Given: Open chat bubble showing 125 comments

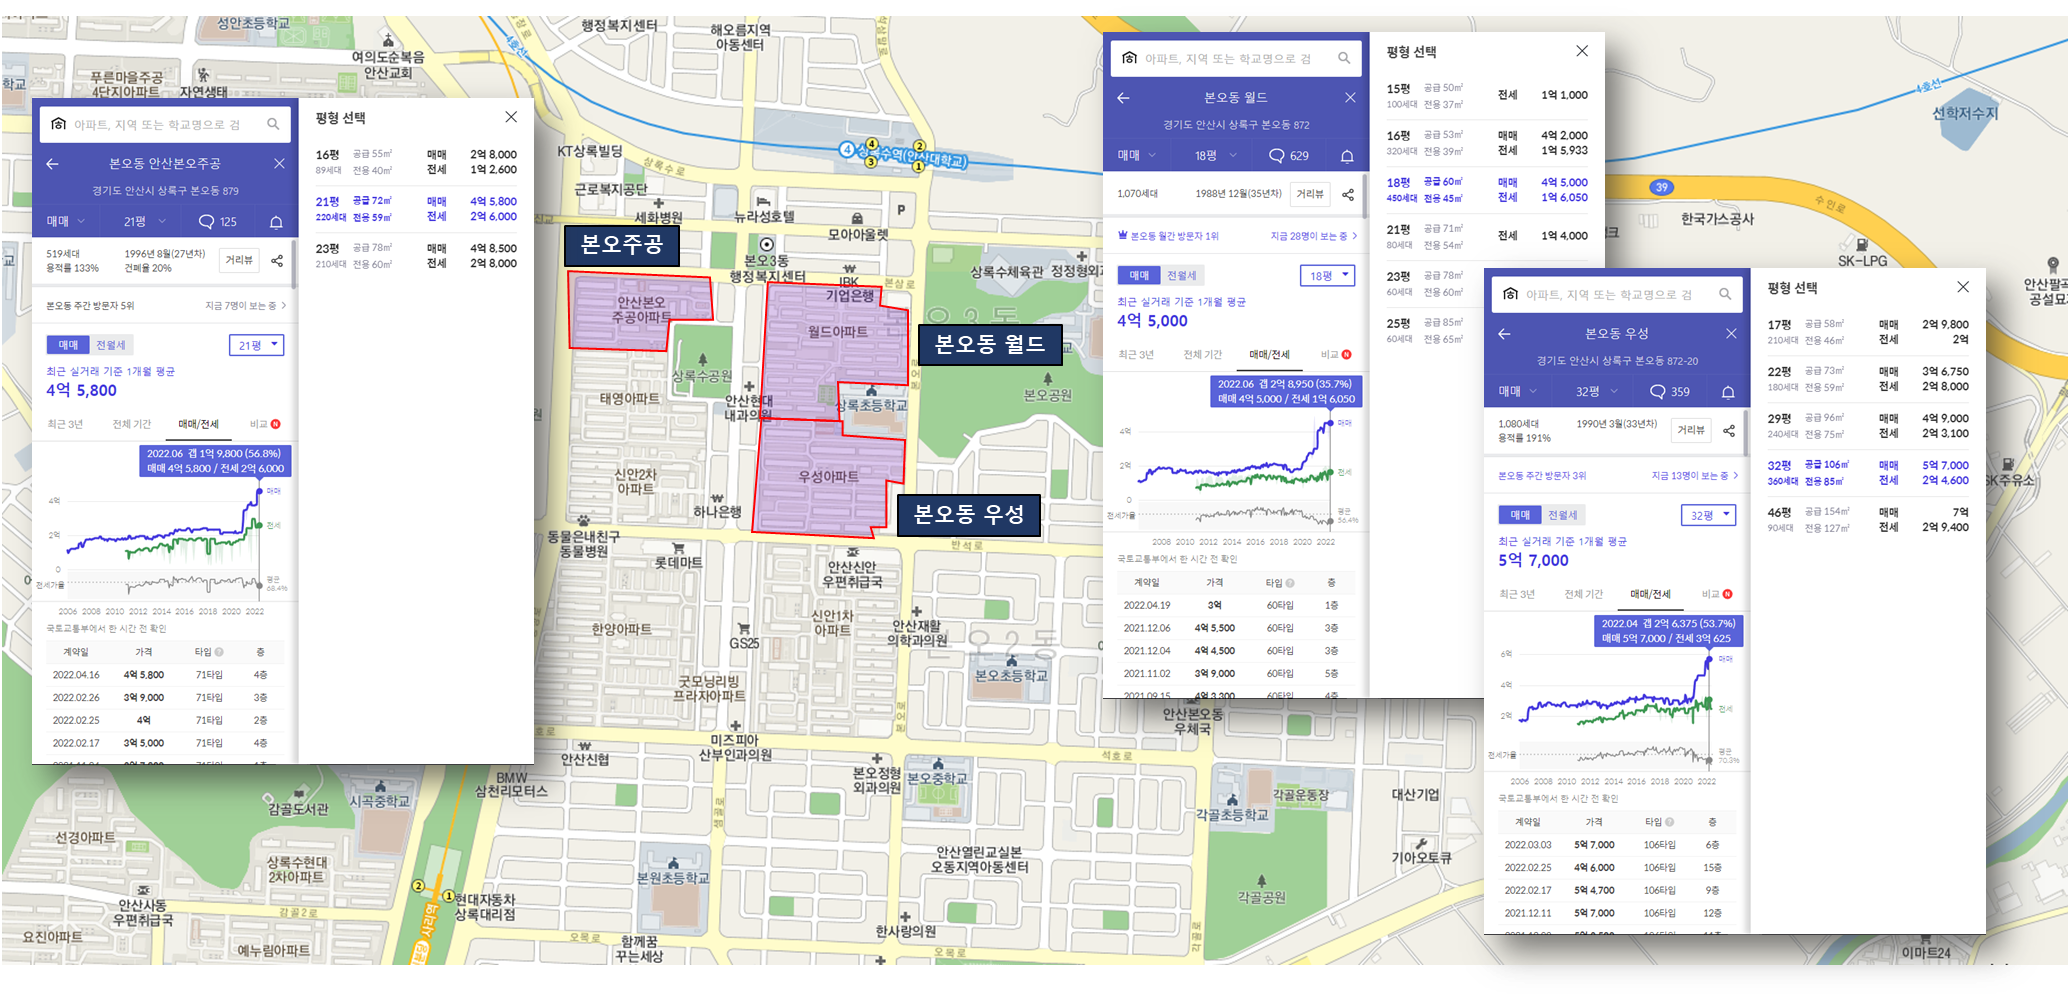Looking at the screenshot, I should [218, 221].
